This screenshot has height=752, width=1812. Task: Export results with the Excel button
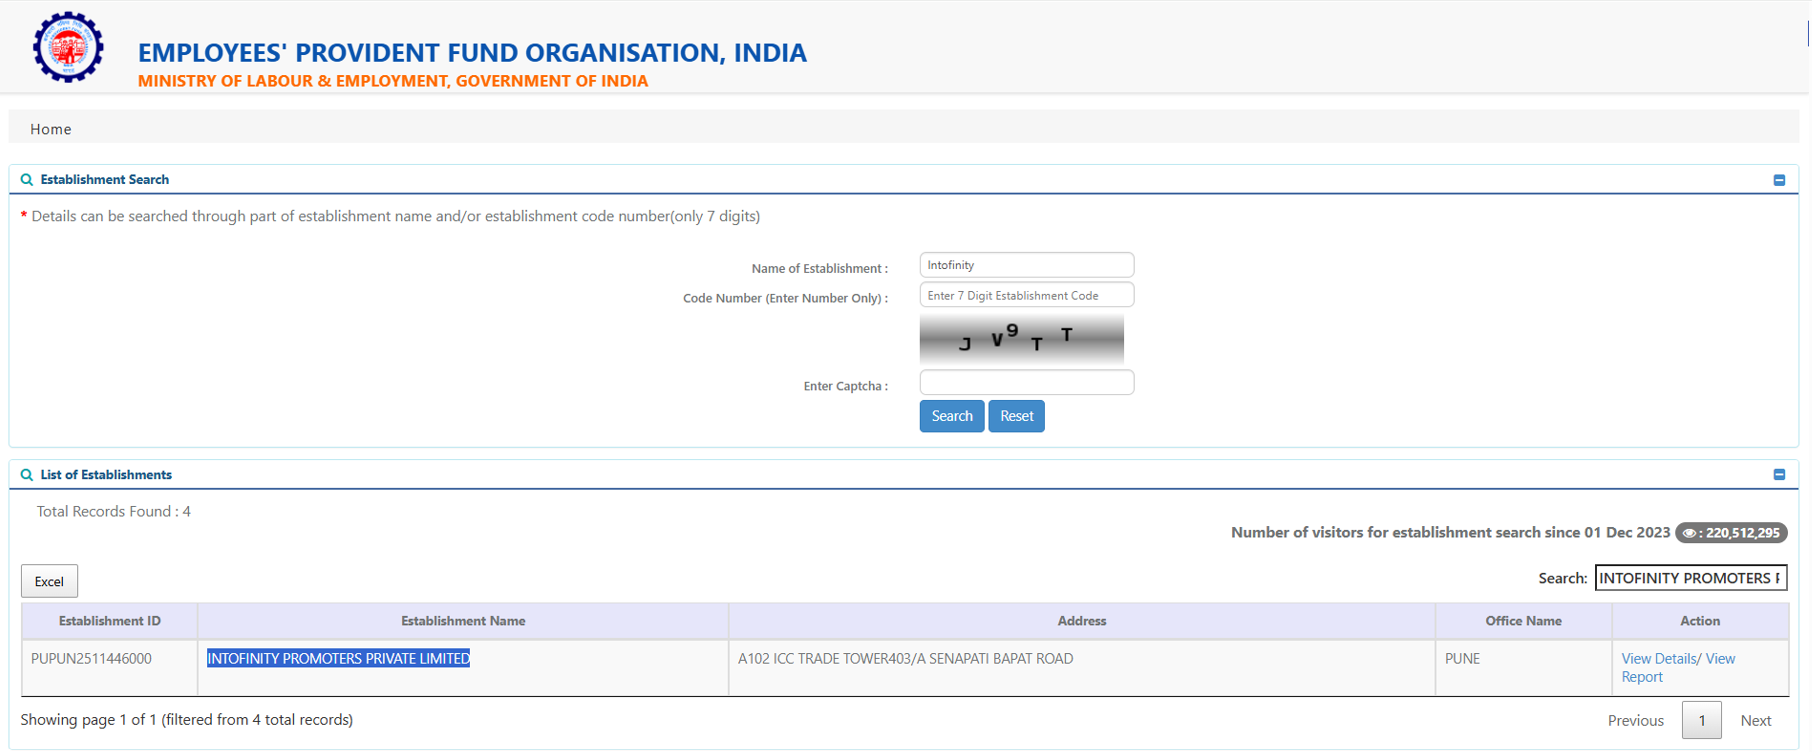(49, 581)
